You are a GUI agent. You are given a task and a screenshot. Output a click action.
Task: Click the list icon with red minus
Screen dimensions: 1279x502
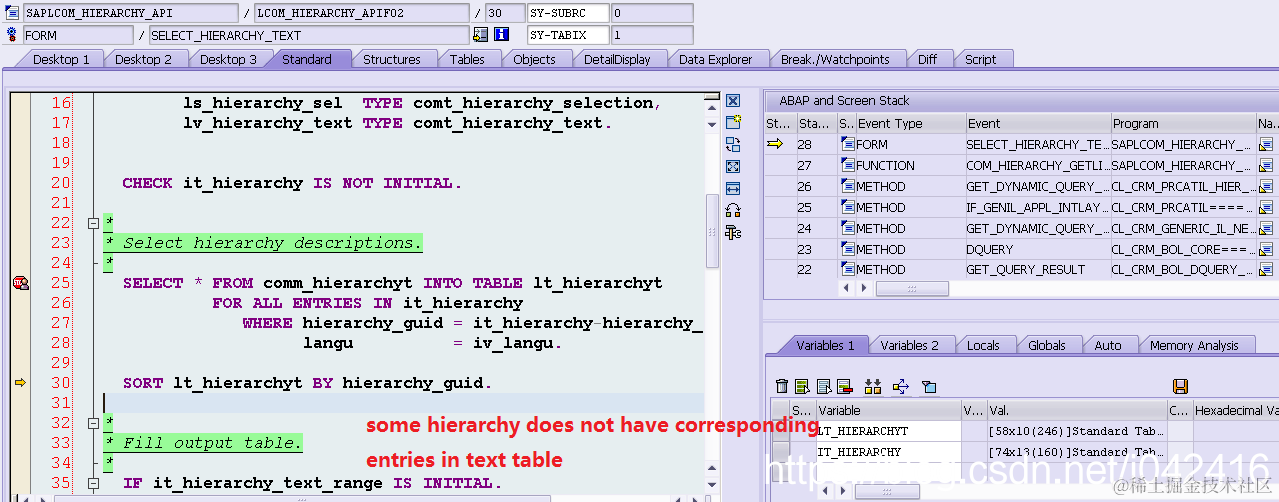tap(844, 386)
